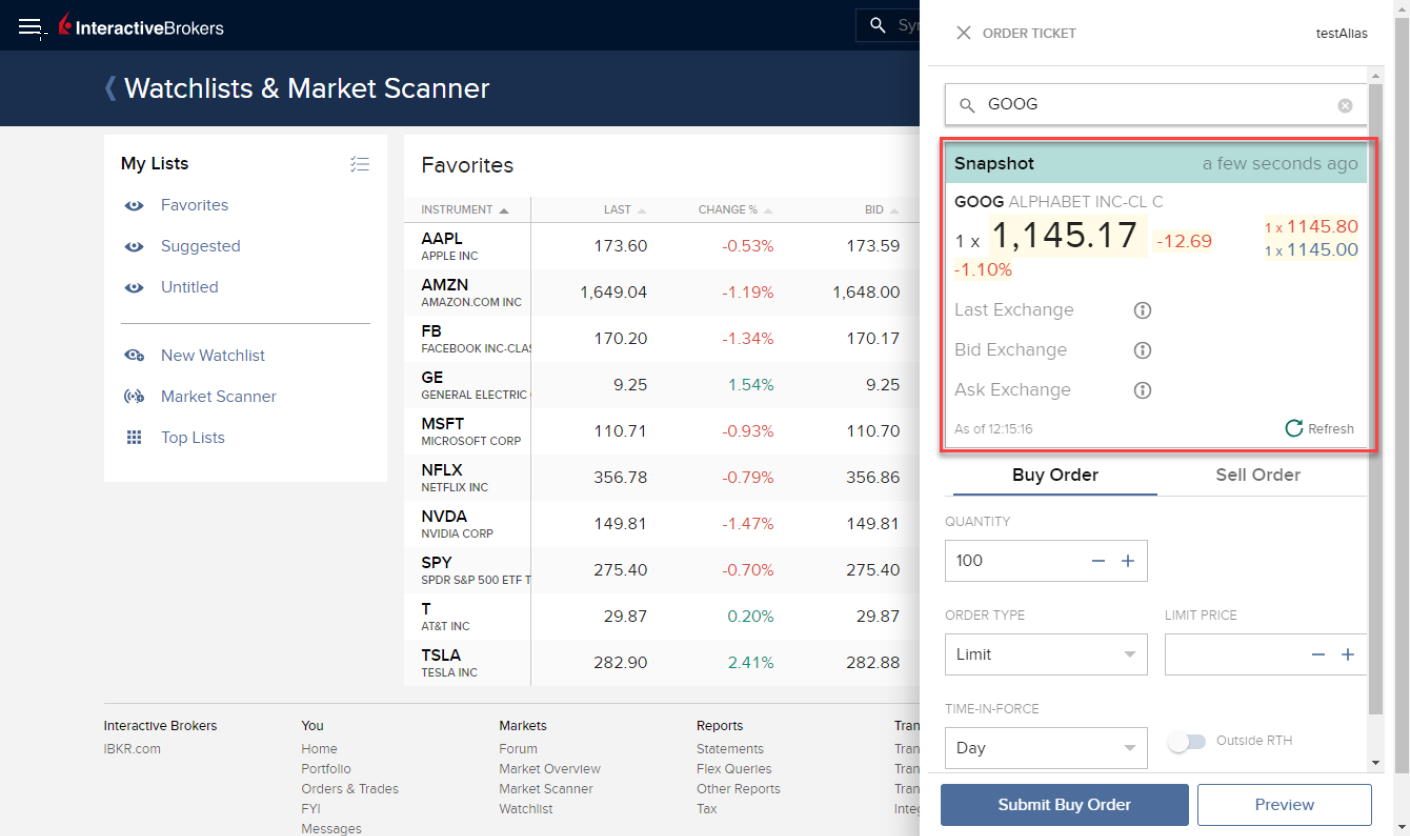Open the Market Overview footer link
Screen dimensions: 1410x836
pos(550,769)
